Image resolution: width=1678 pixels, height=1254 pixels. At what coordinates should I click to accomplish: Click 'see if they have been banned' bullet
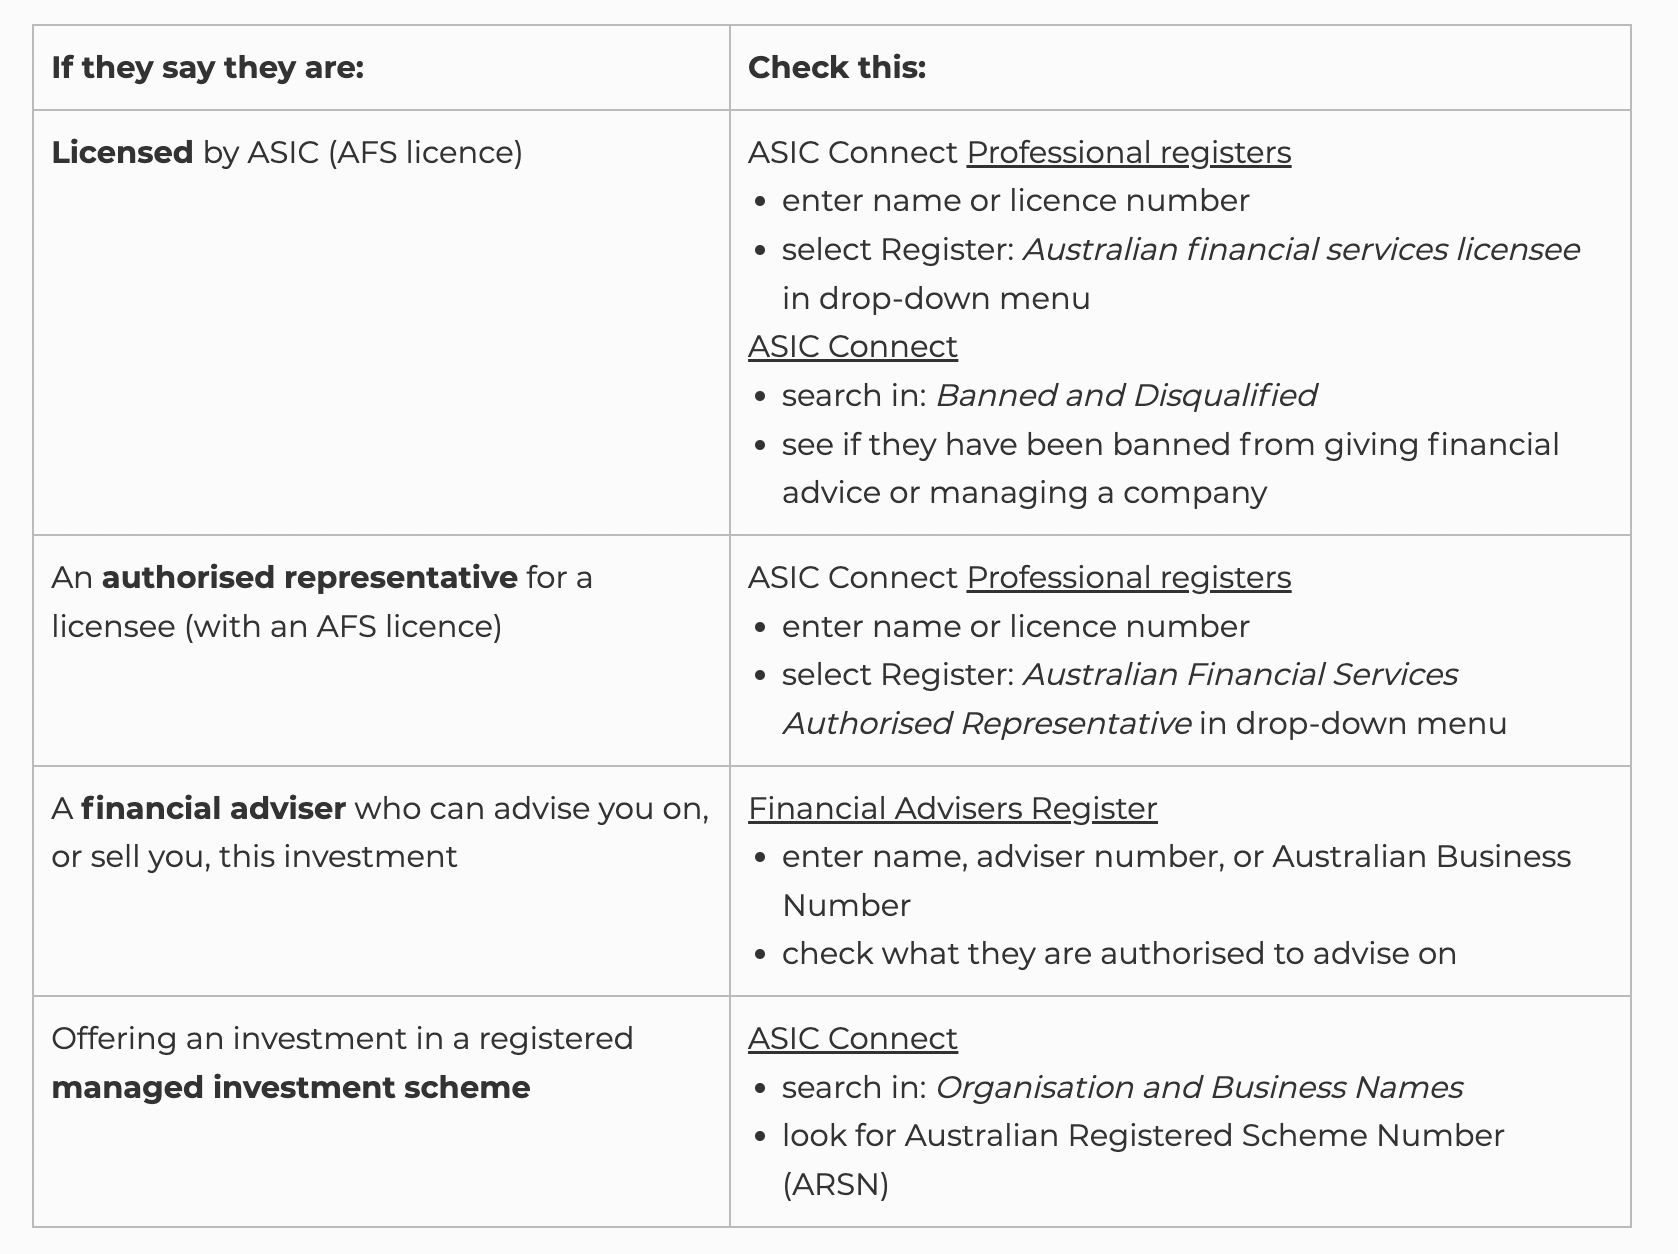[1170, 445]
